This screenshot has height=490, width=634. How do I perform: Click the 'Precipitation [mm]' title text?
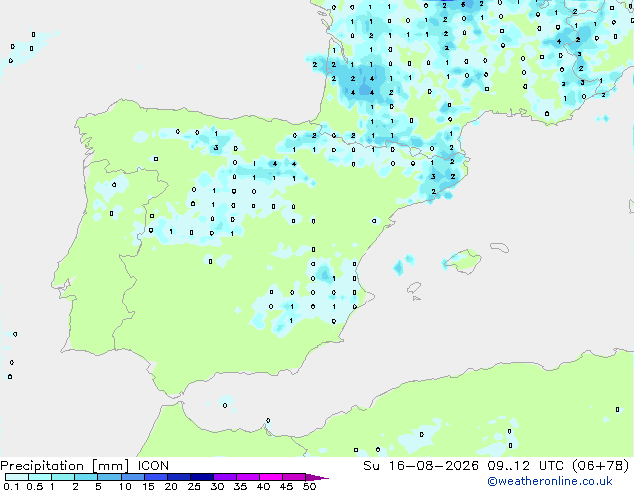click(x=65, y=466)
